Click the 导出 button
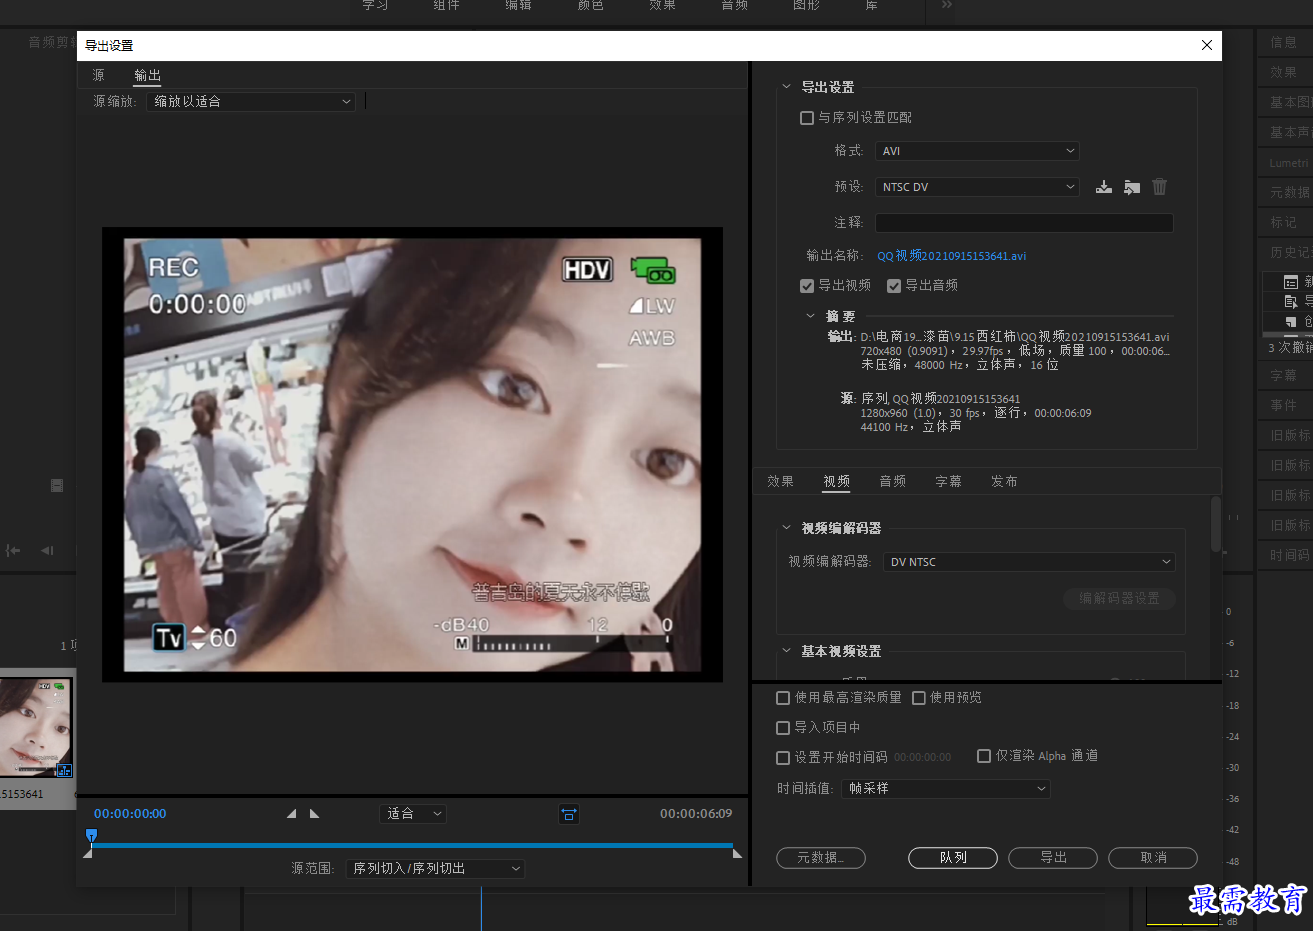Viewport: 1313px width, 931px height. point(1053,858)
